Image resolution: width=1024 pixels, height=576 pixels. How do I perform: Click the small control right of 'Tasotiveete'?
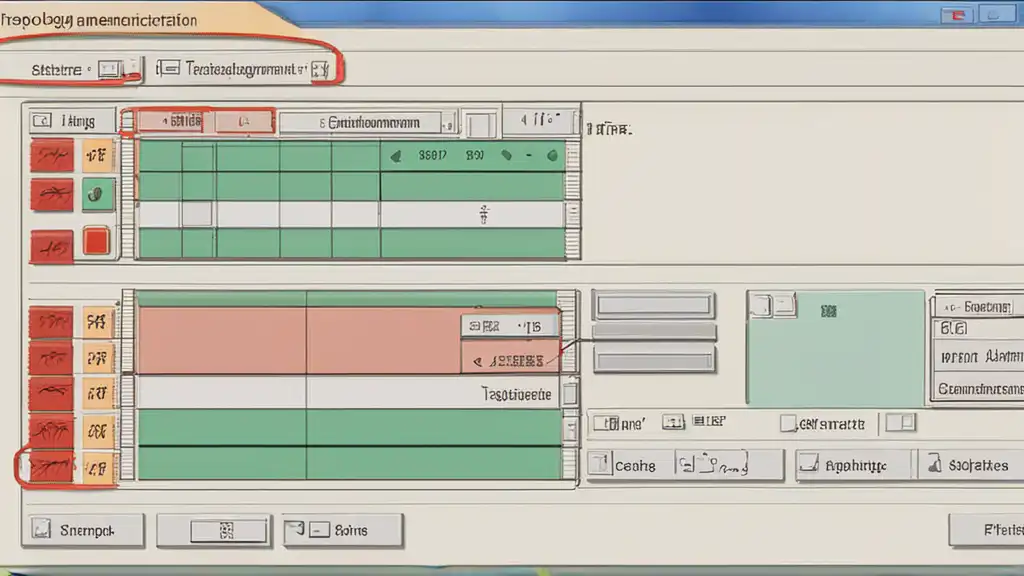570,394
